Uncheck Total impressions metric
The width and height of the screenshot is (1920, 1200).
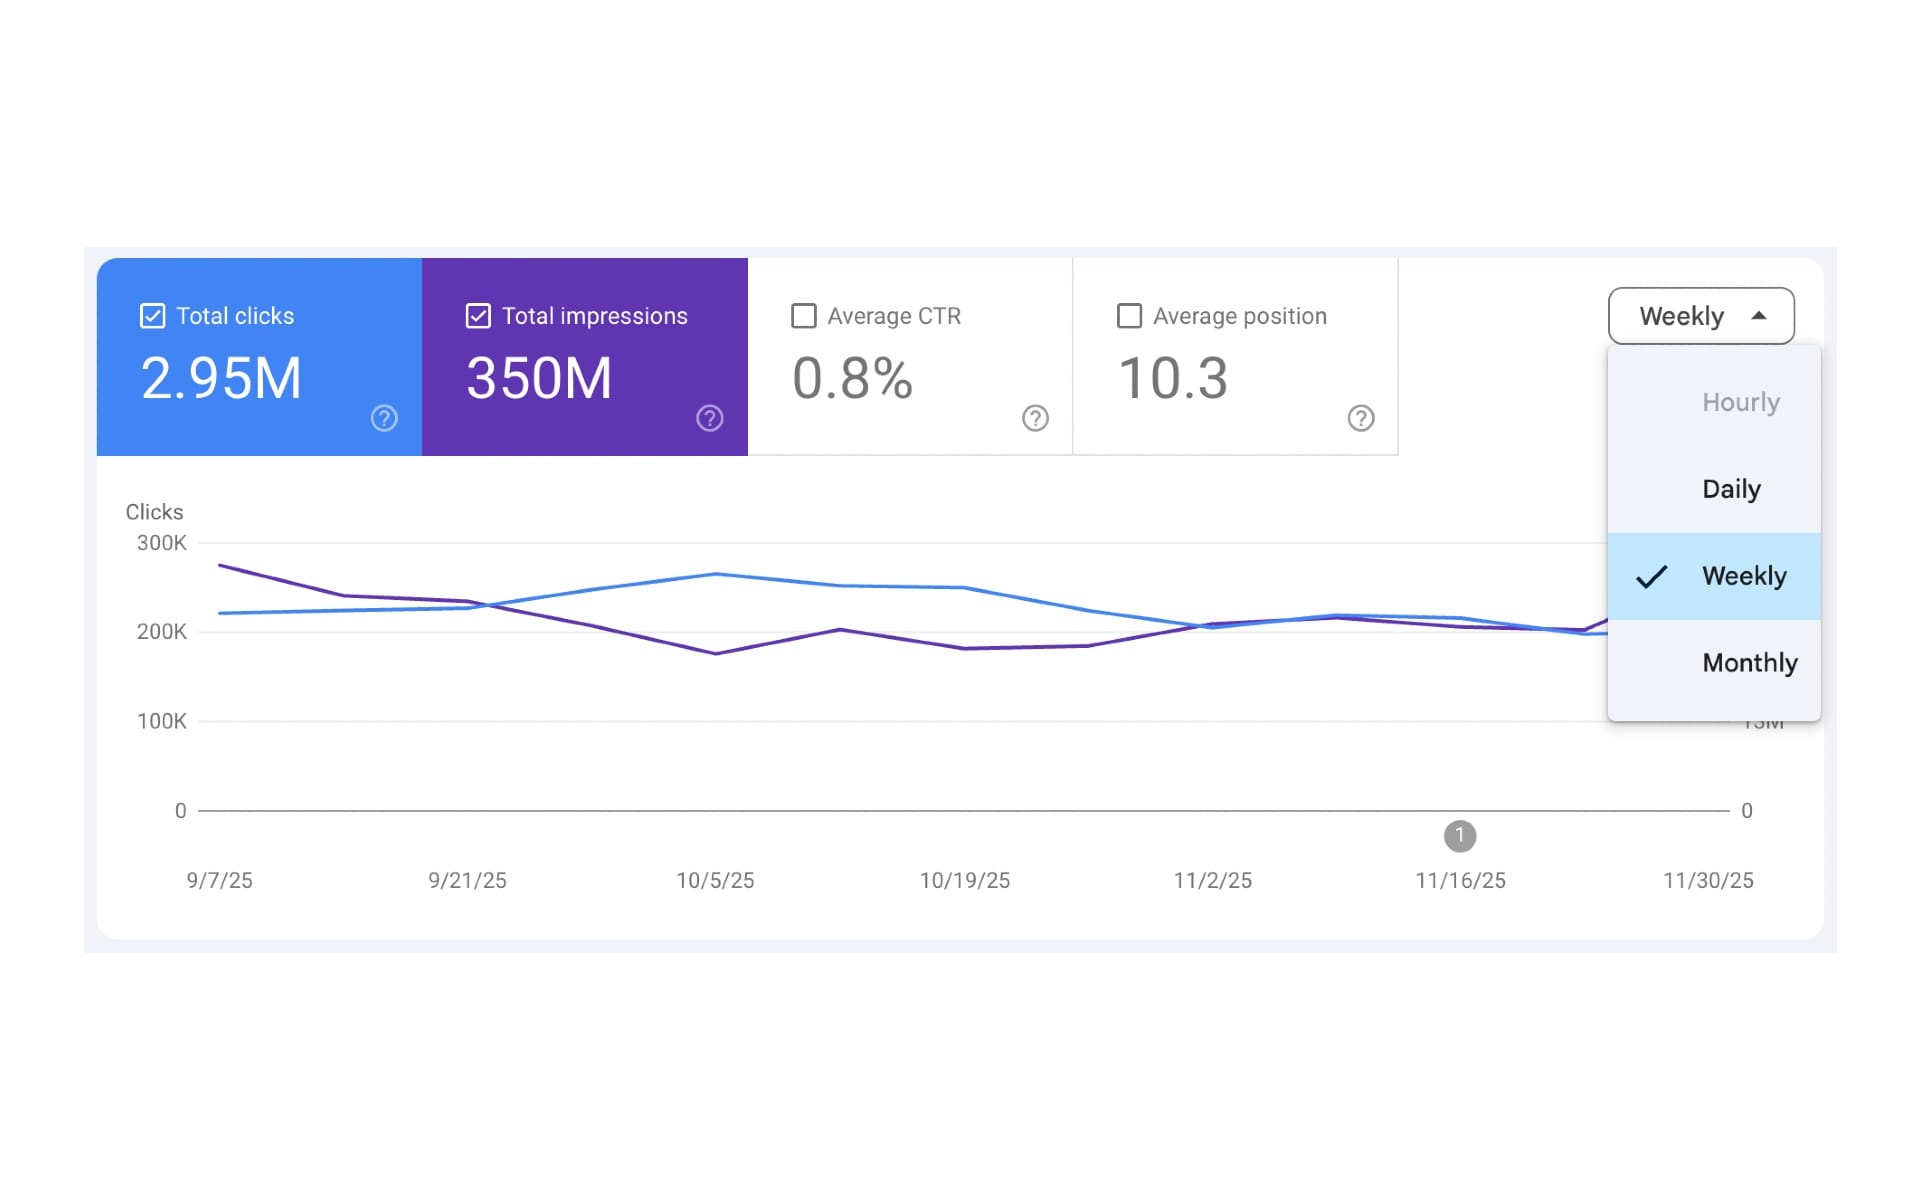(477, 315)
